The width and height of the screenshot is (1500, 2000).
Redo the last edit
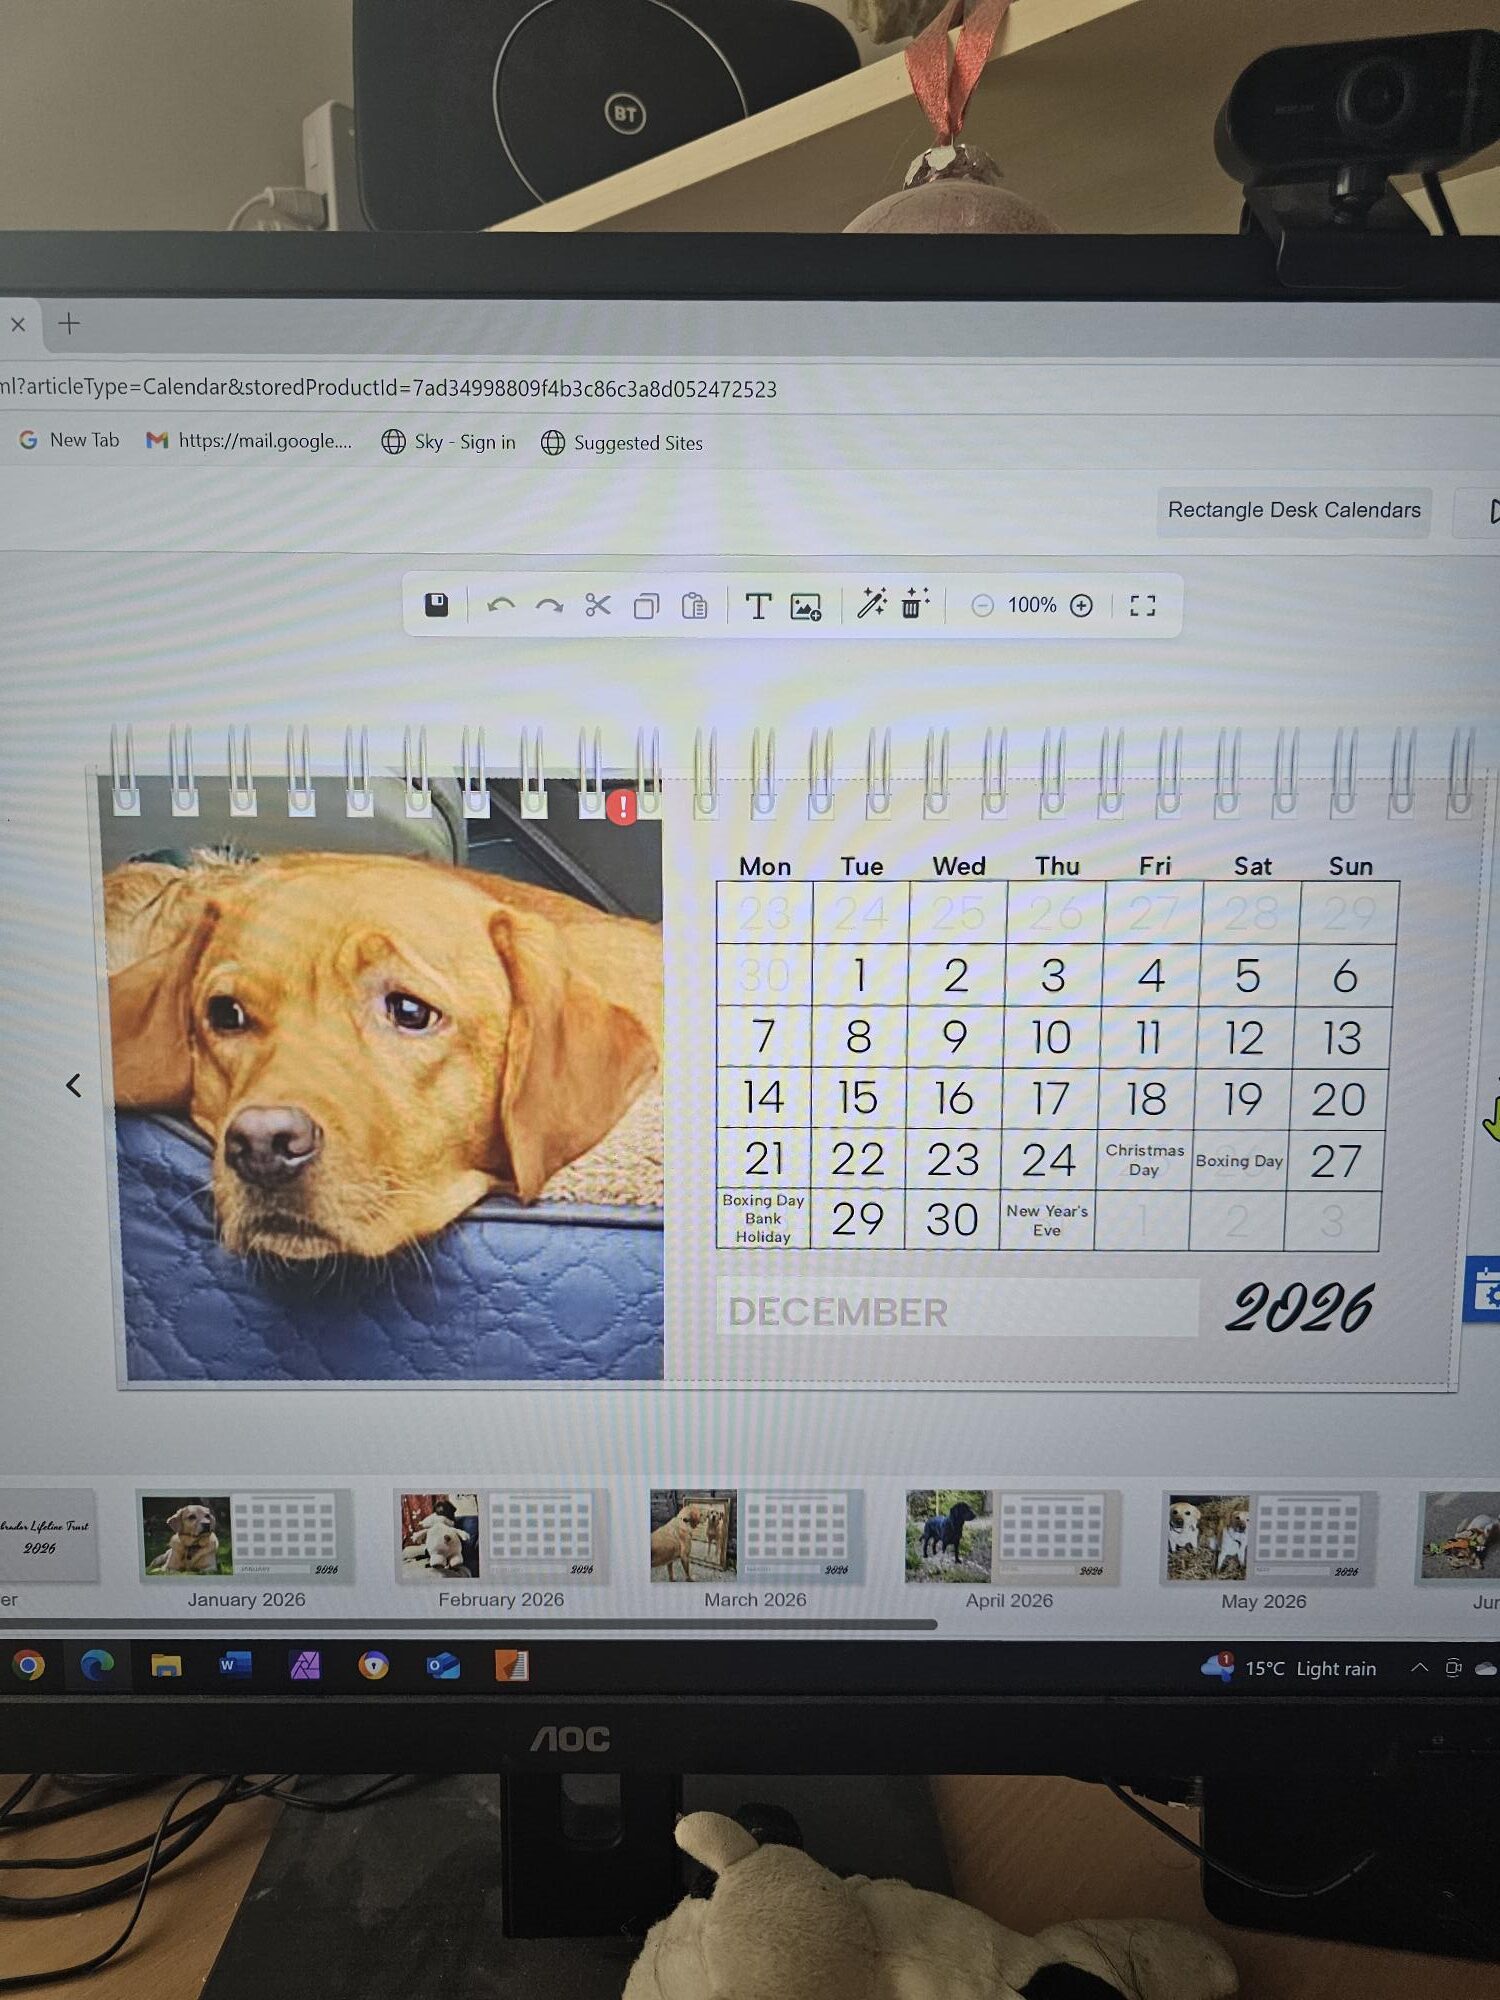point(549,606)
